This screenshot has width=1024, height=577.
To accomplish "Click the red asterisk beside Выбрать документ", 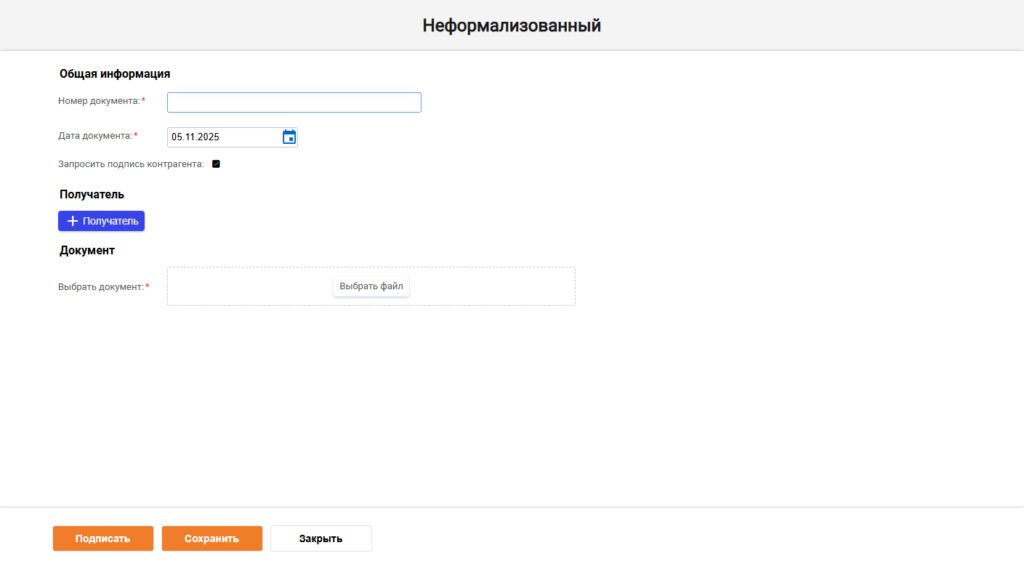I will pos(148,286).
